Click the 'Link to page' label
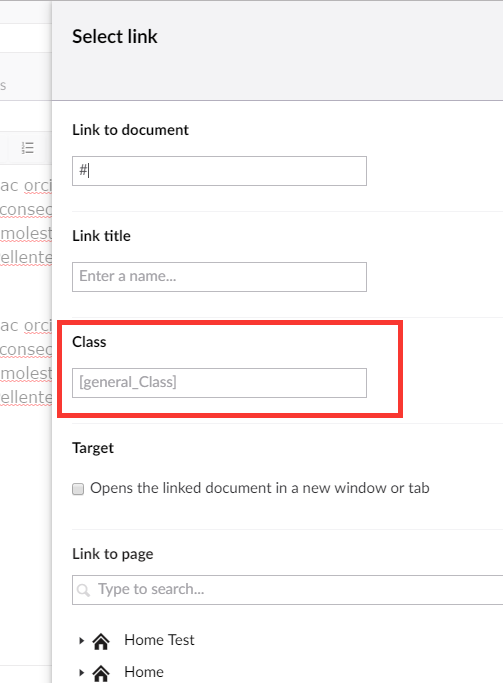 pyautogui.click(x=113, y=554)
